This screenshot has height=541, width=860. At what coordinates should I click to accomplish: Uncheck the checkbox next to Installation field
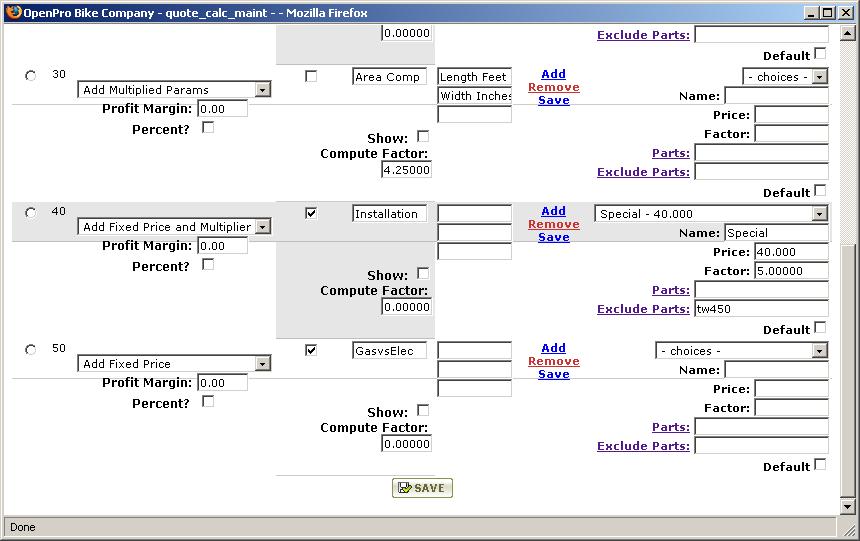(311, 213)
